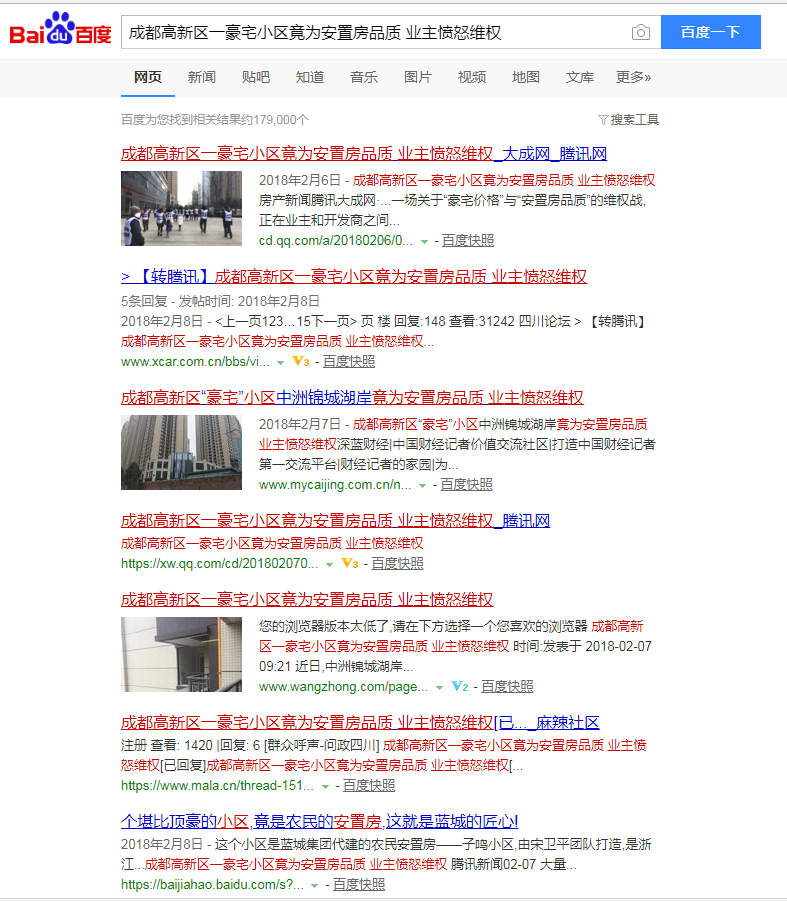Click V3 badge on xcar.com.cn result
Viewport: 787px width, 901px height.
tap(301, 361)
